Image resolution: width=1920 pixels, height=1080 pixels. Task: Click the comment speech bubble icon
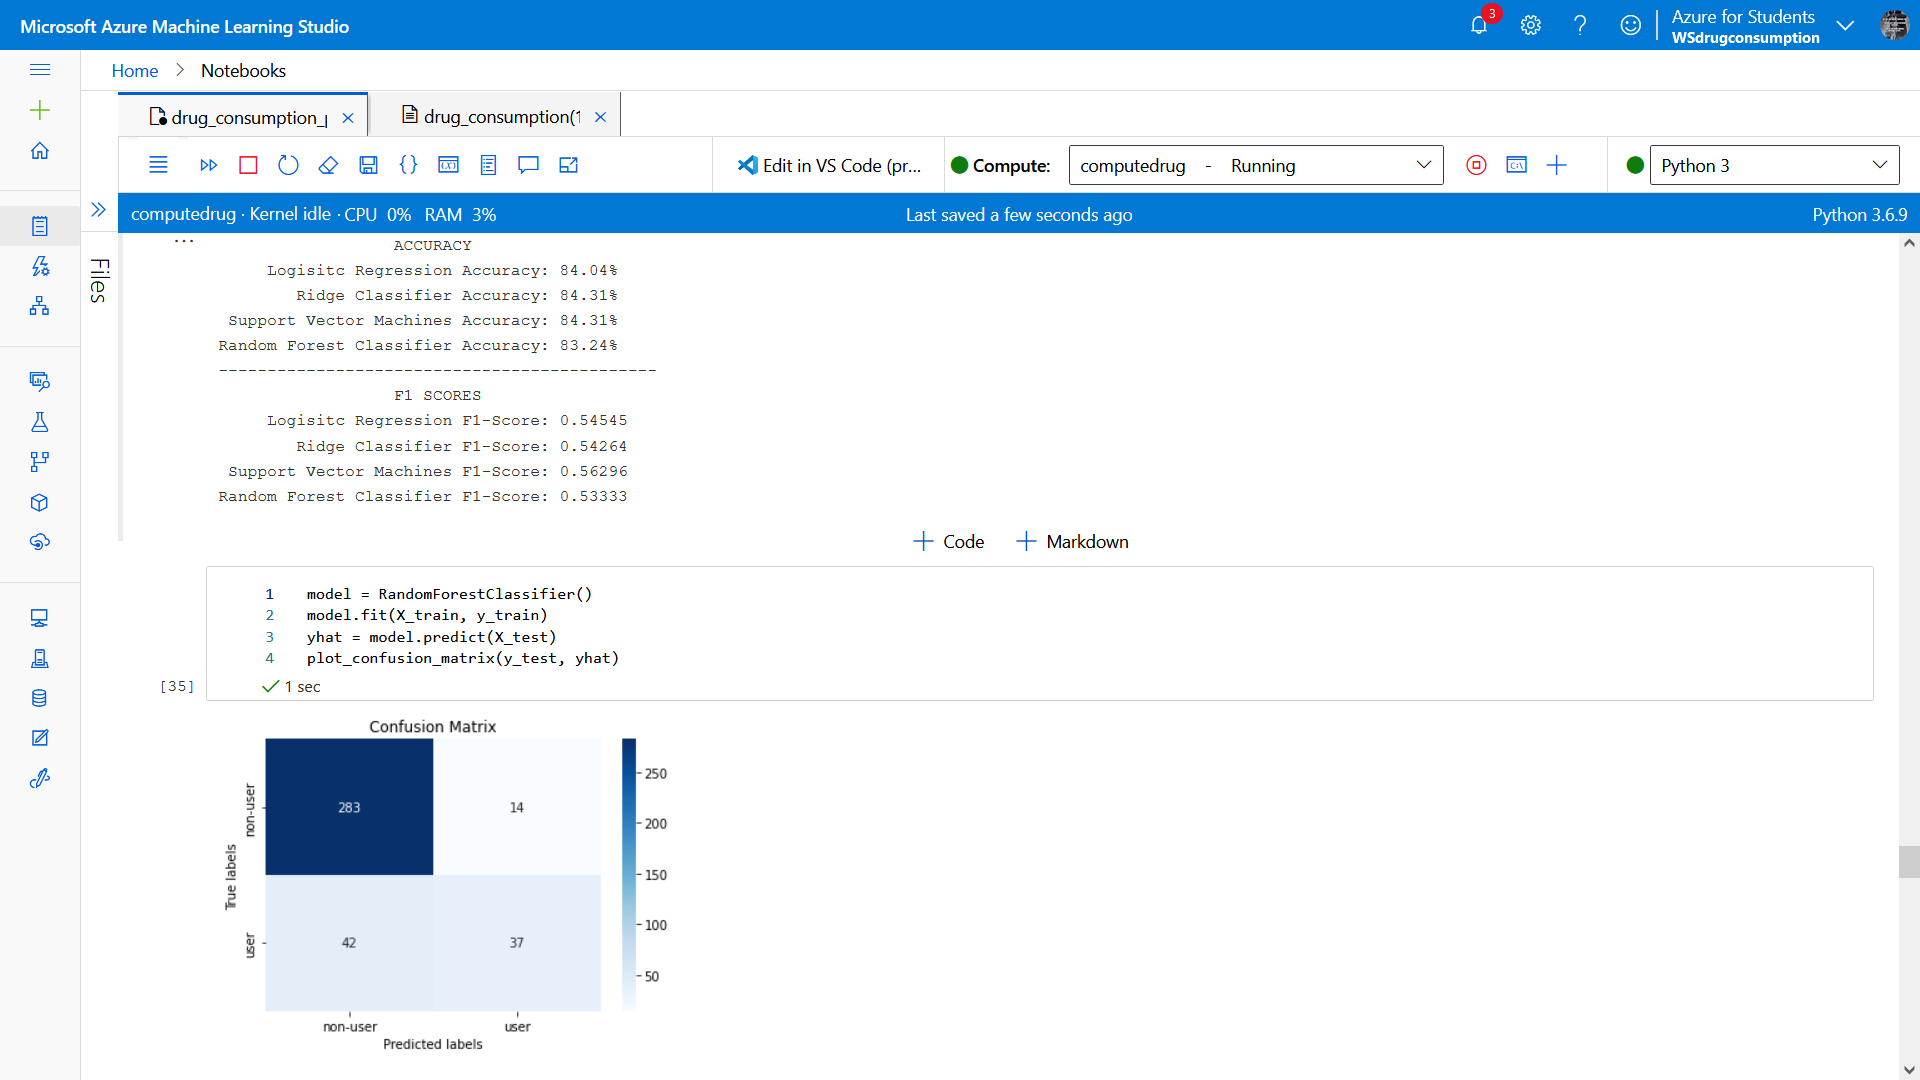point(528,165)
